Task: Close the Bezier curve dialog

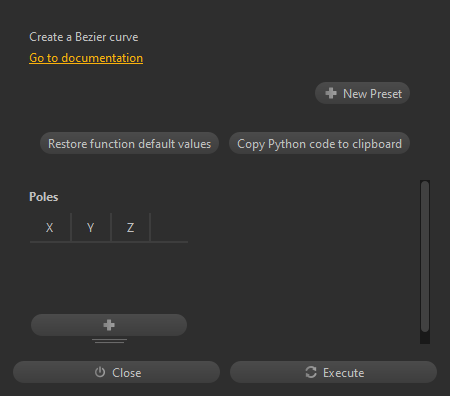Action: pos(116,372)
